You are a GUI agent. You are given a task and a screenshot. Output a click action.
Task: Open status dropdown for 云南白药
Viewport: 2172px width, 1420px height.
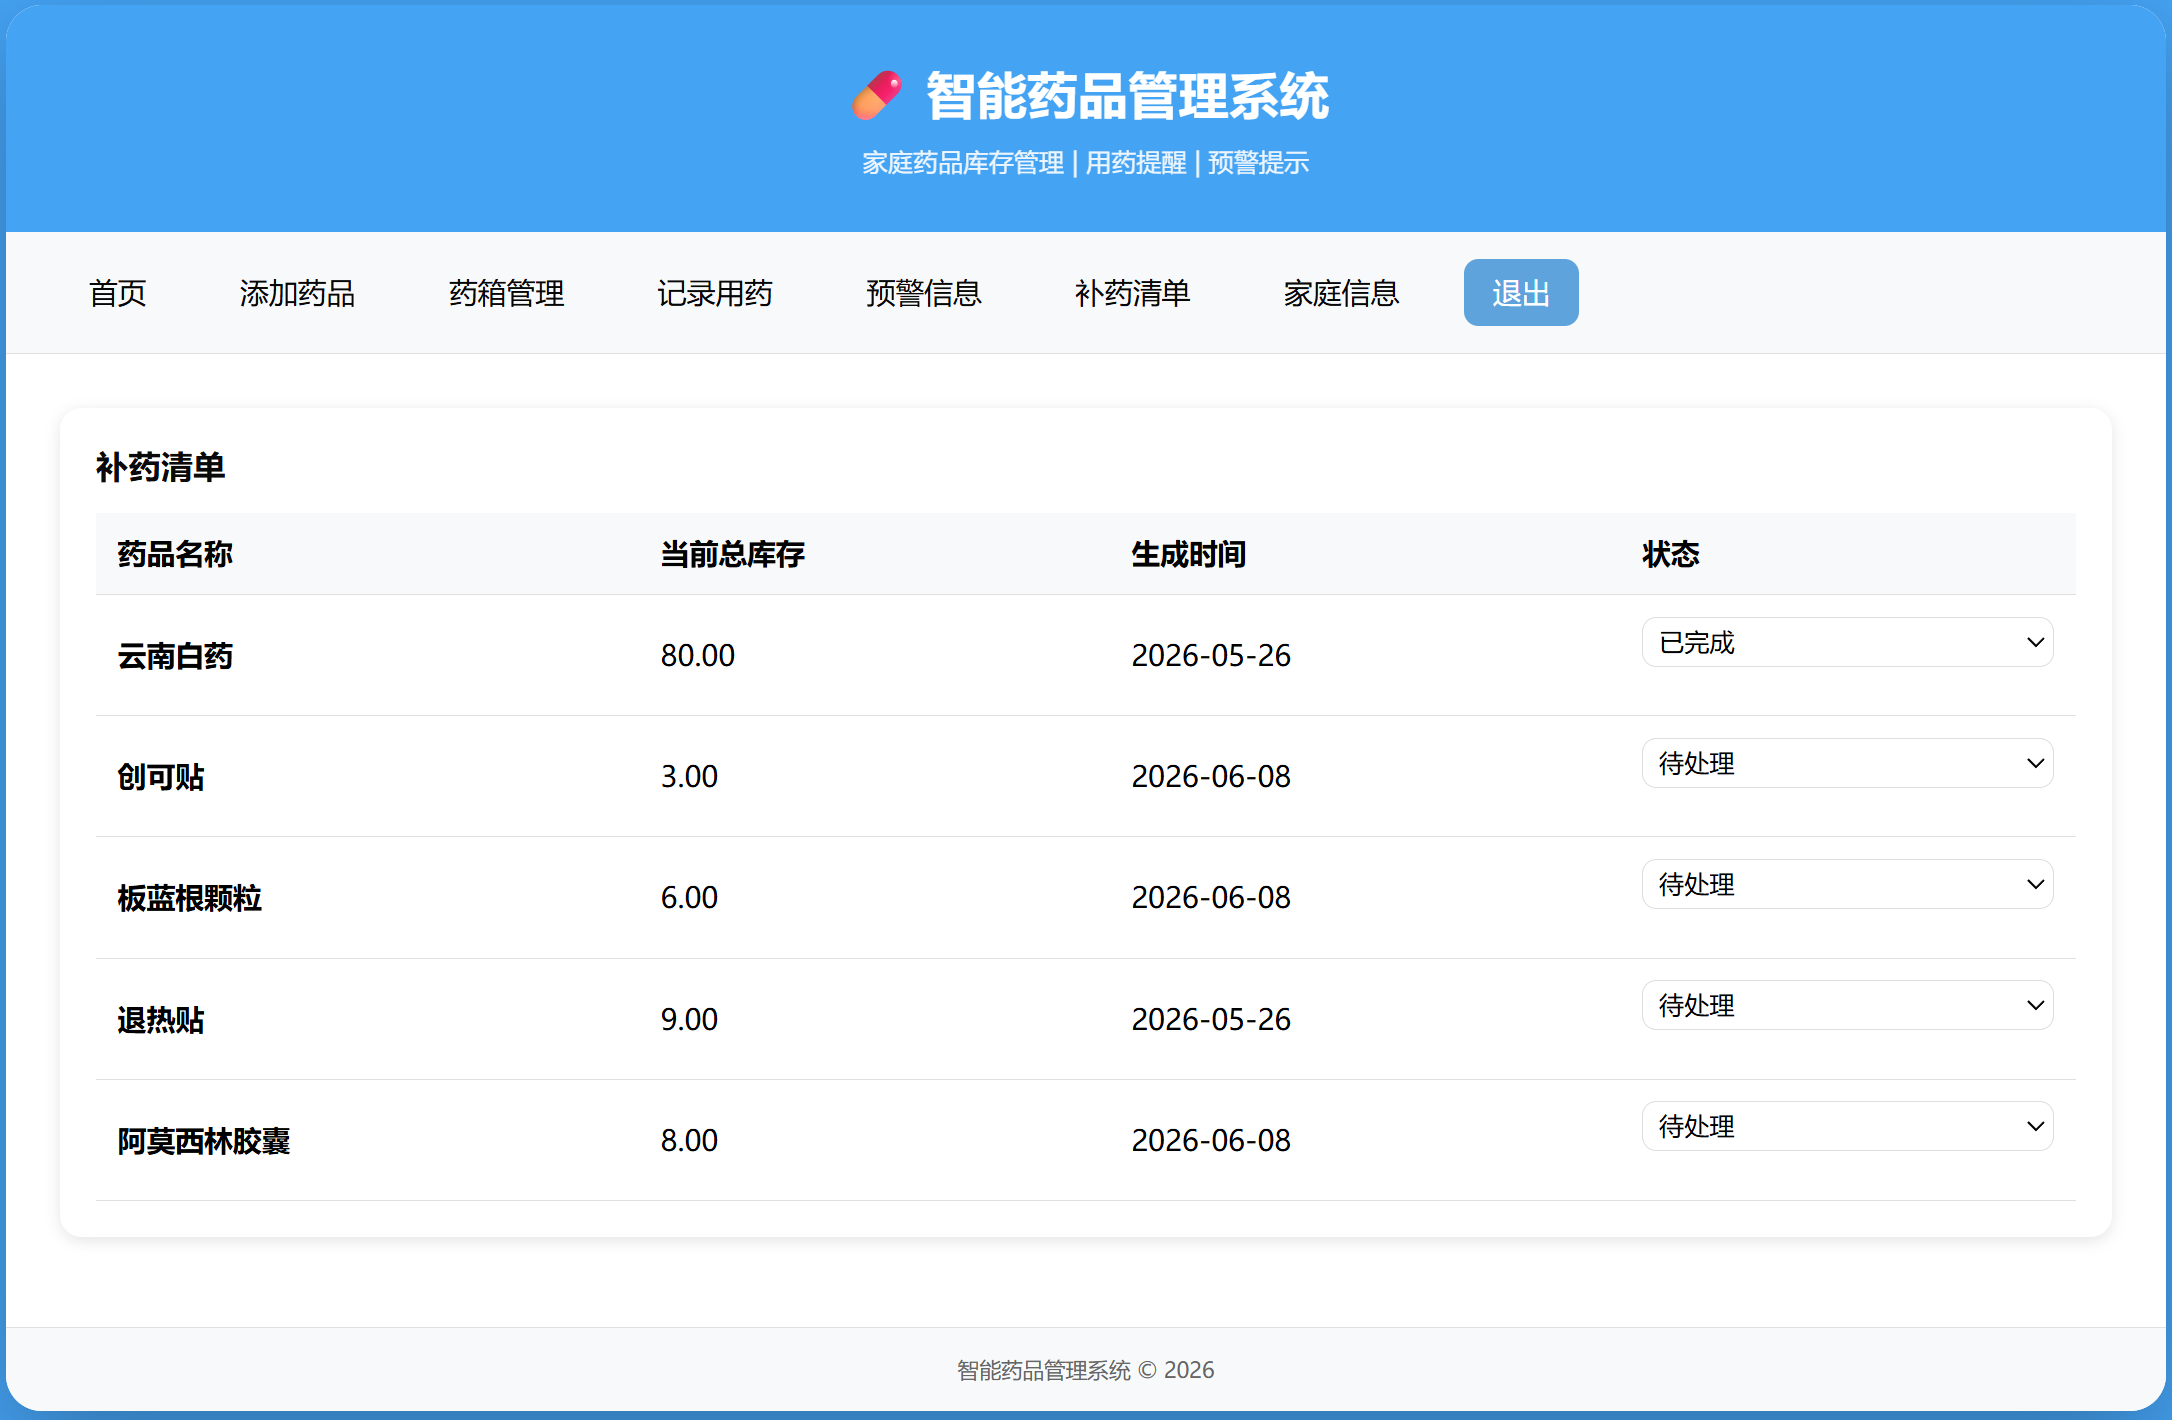(1847, 642)
